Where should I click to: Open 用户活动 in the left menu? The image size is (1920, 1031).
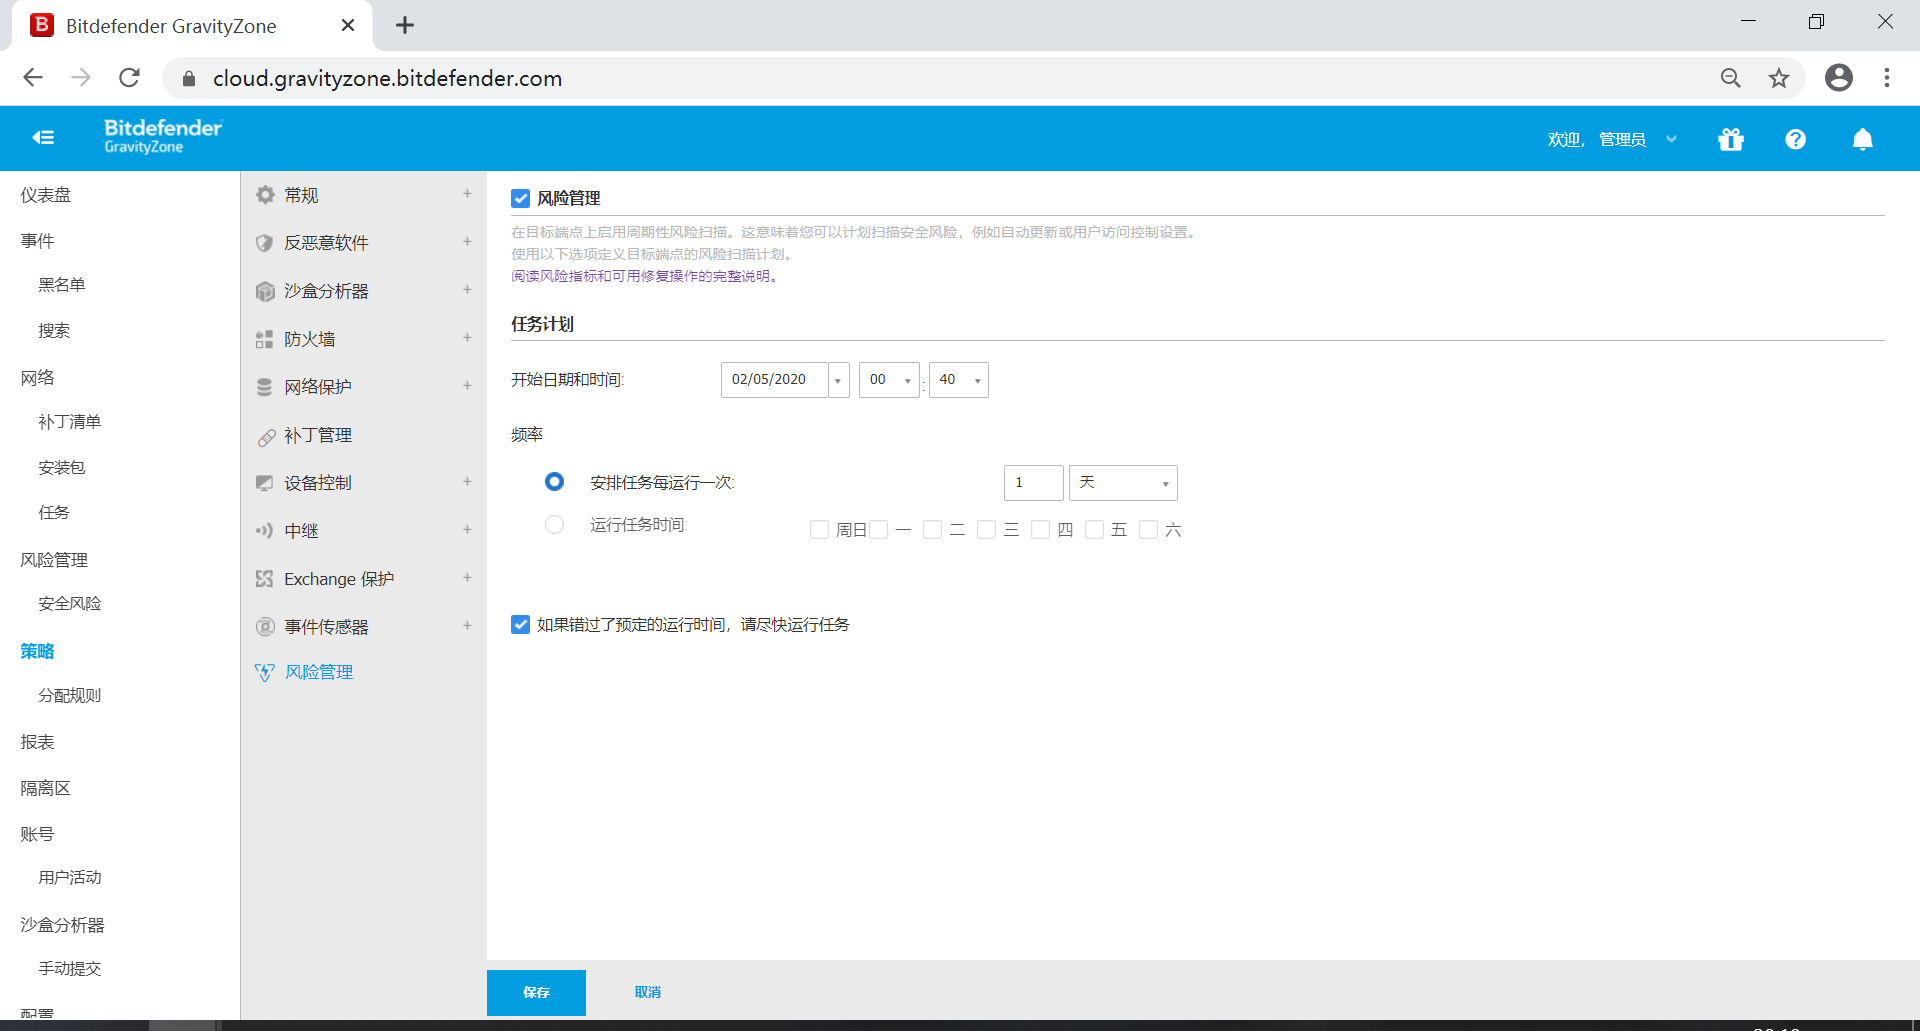(70, 878)
